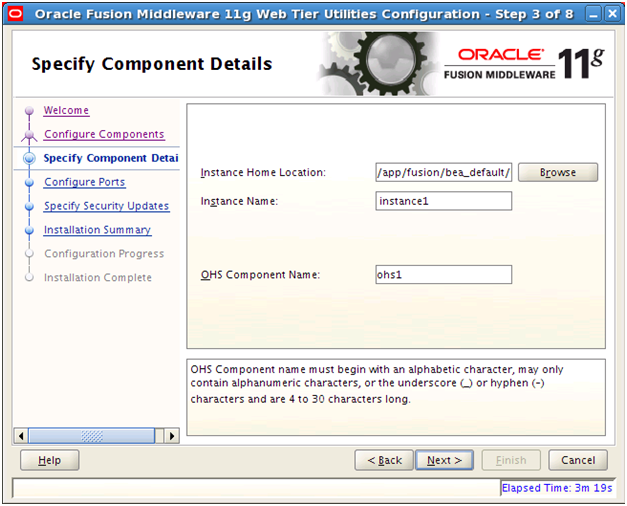Jump to Configure Ports step
The height and width of the screenshot is (506, 627).
point(84,182)
